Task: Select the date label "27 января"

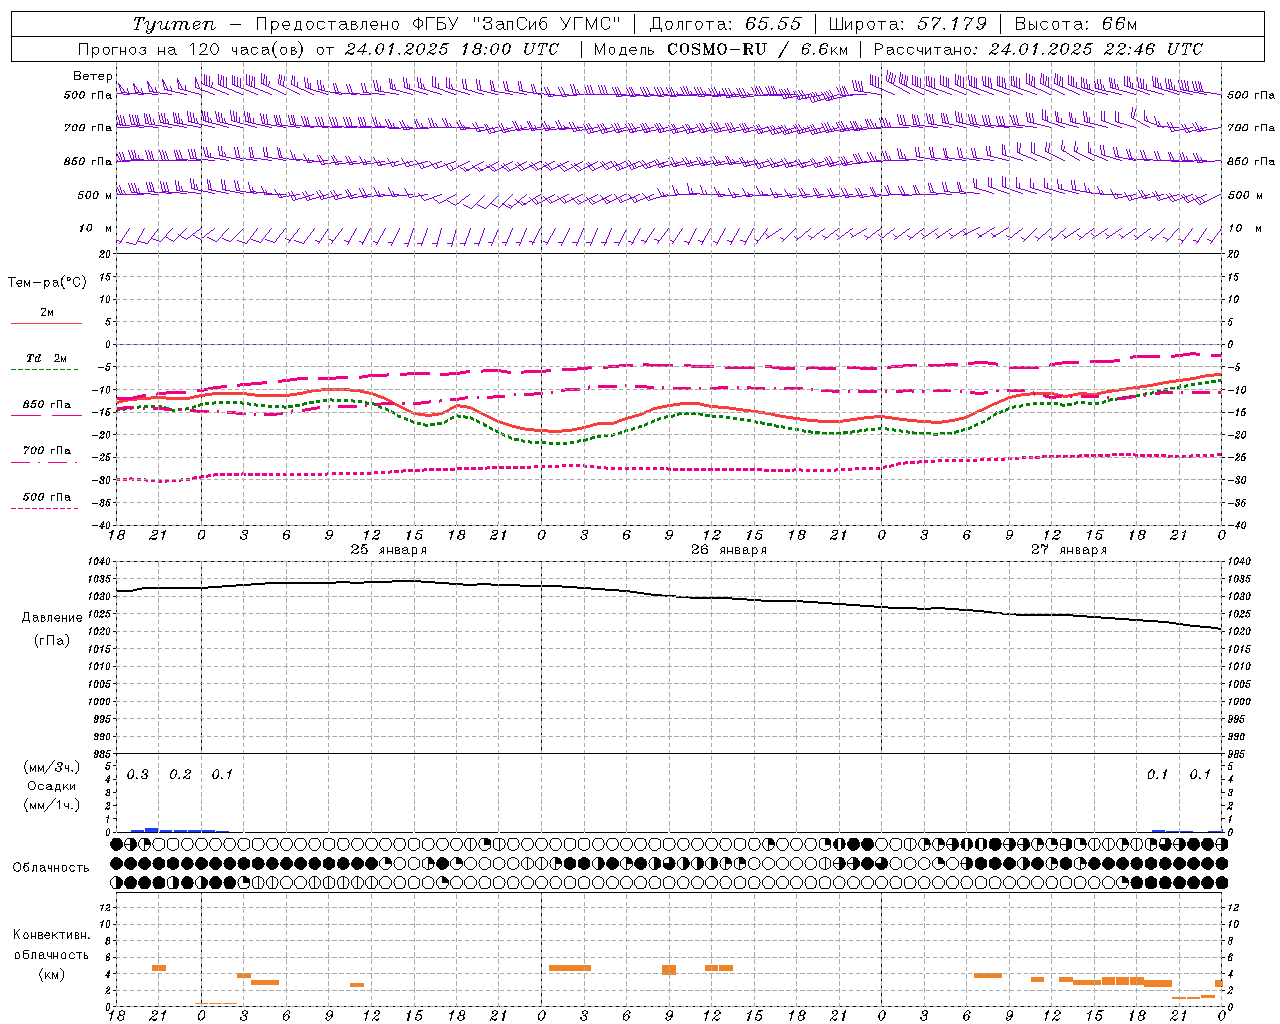Action: click(1069, 550)
